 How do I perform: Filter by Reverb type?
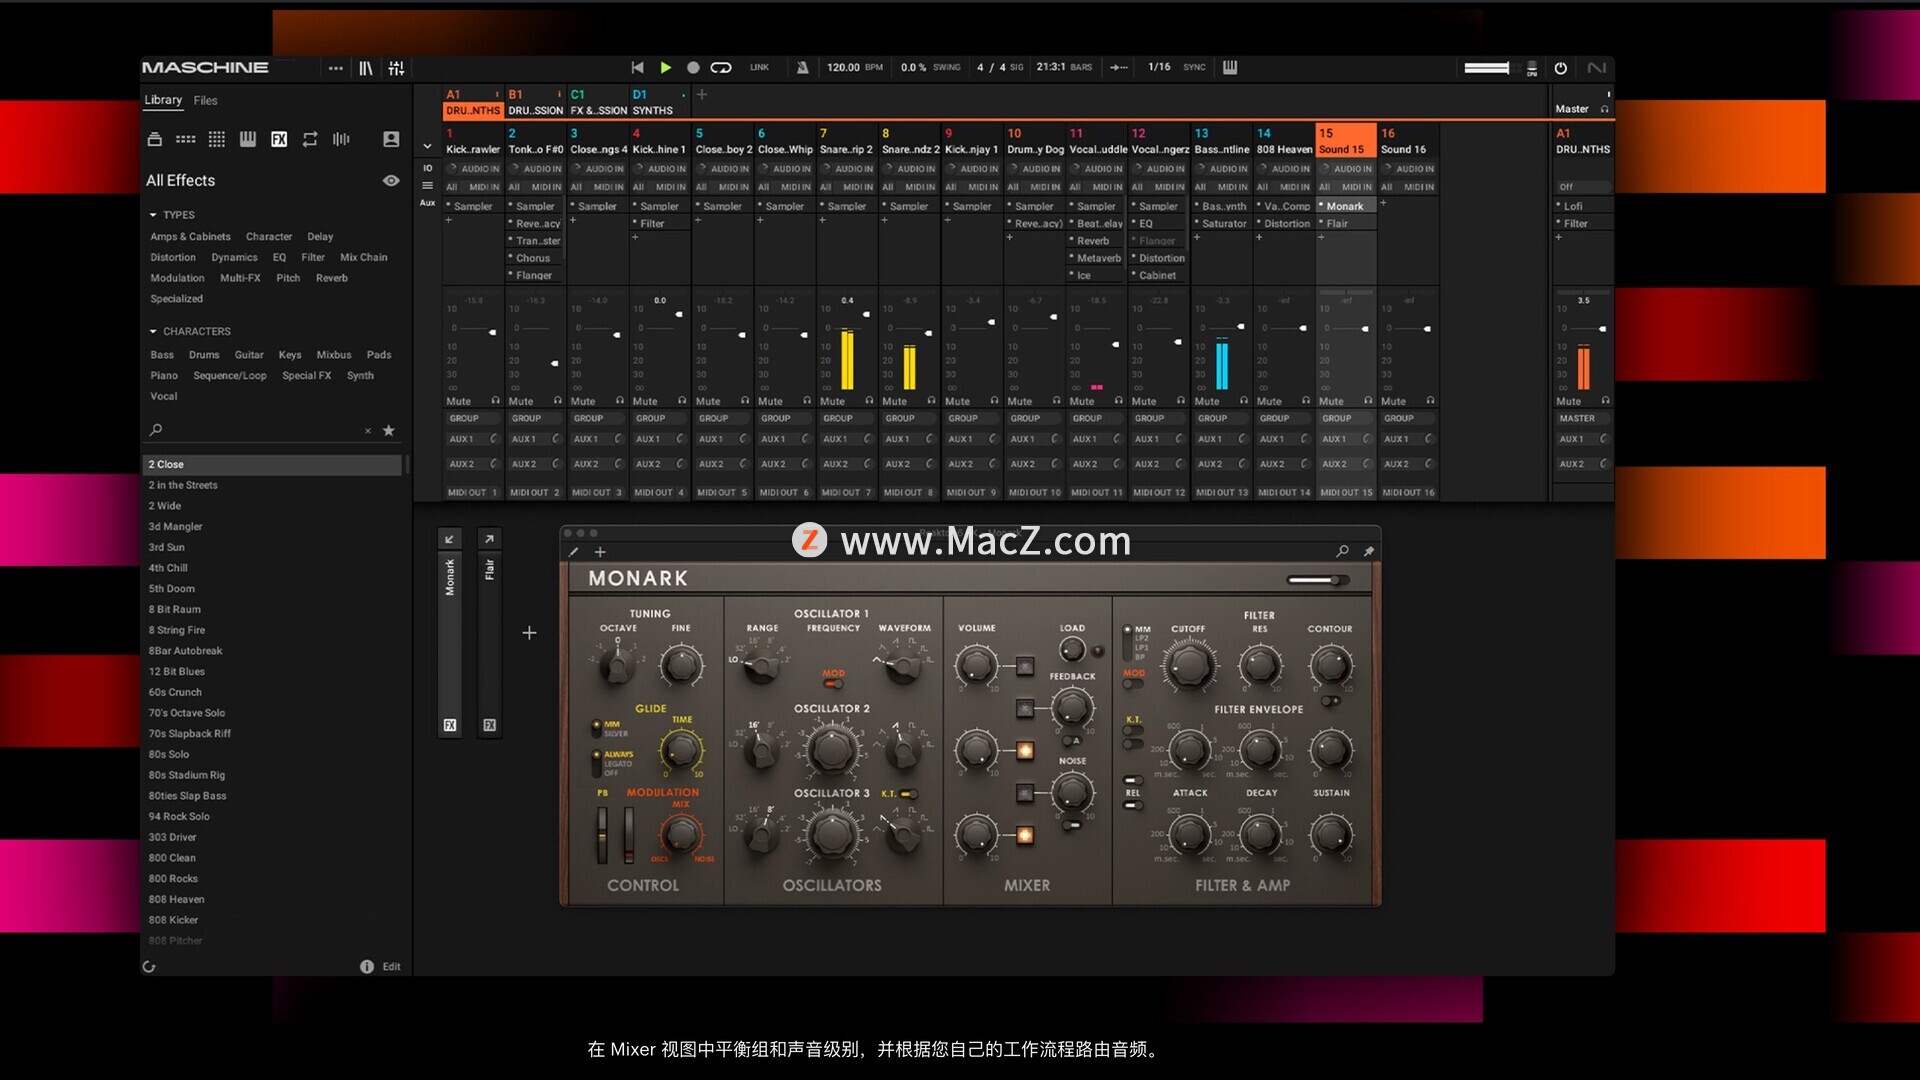click(332, 278)
